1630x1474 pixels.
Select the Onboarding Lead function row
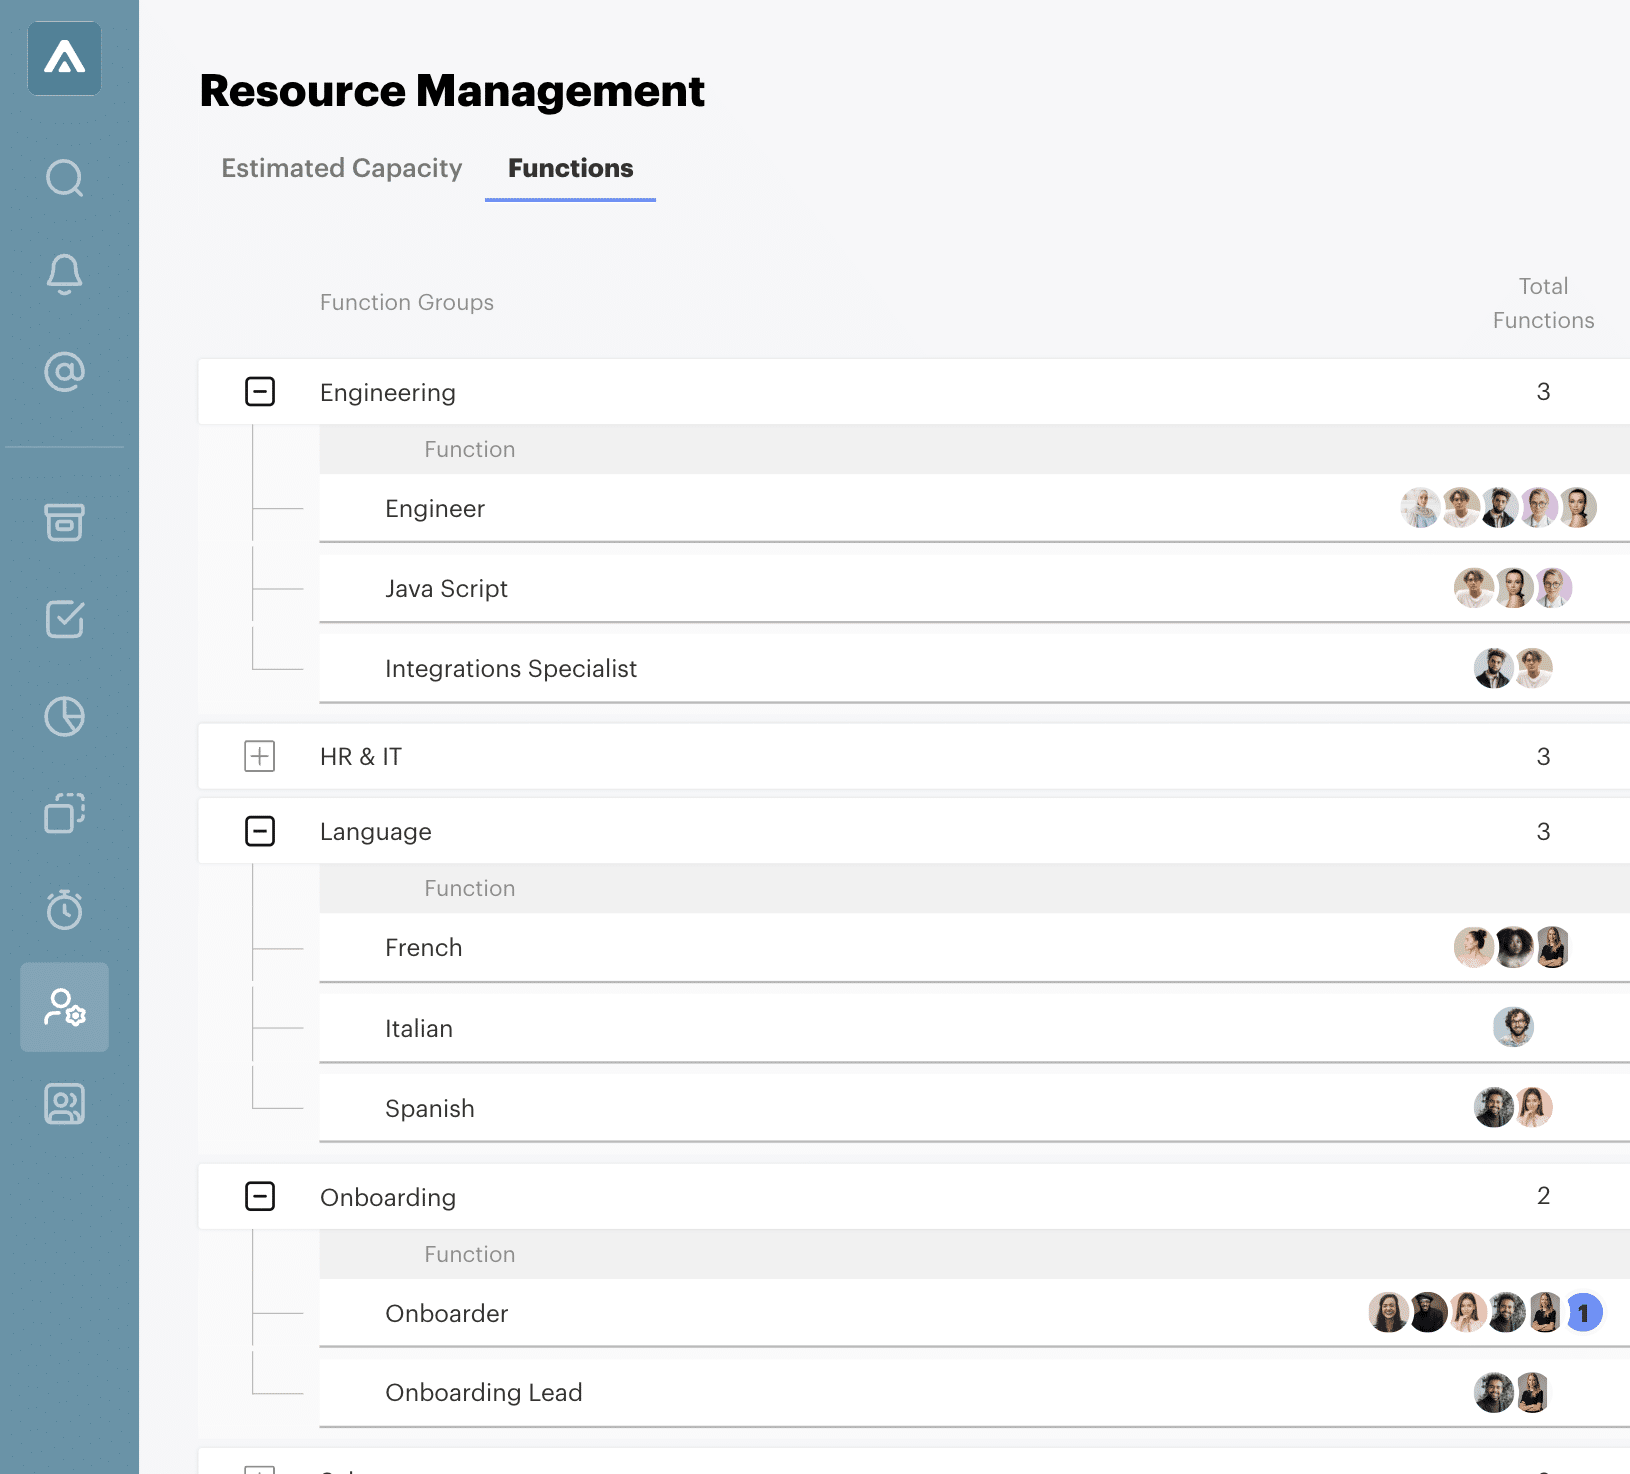pos(483,1393)
